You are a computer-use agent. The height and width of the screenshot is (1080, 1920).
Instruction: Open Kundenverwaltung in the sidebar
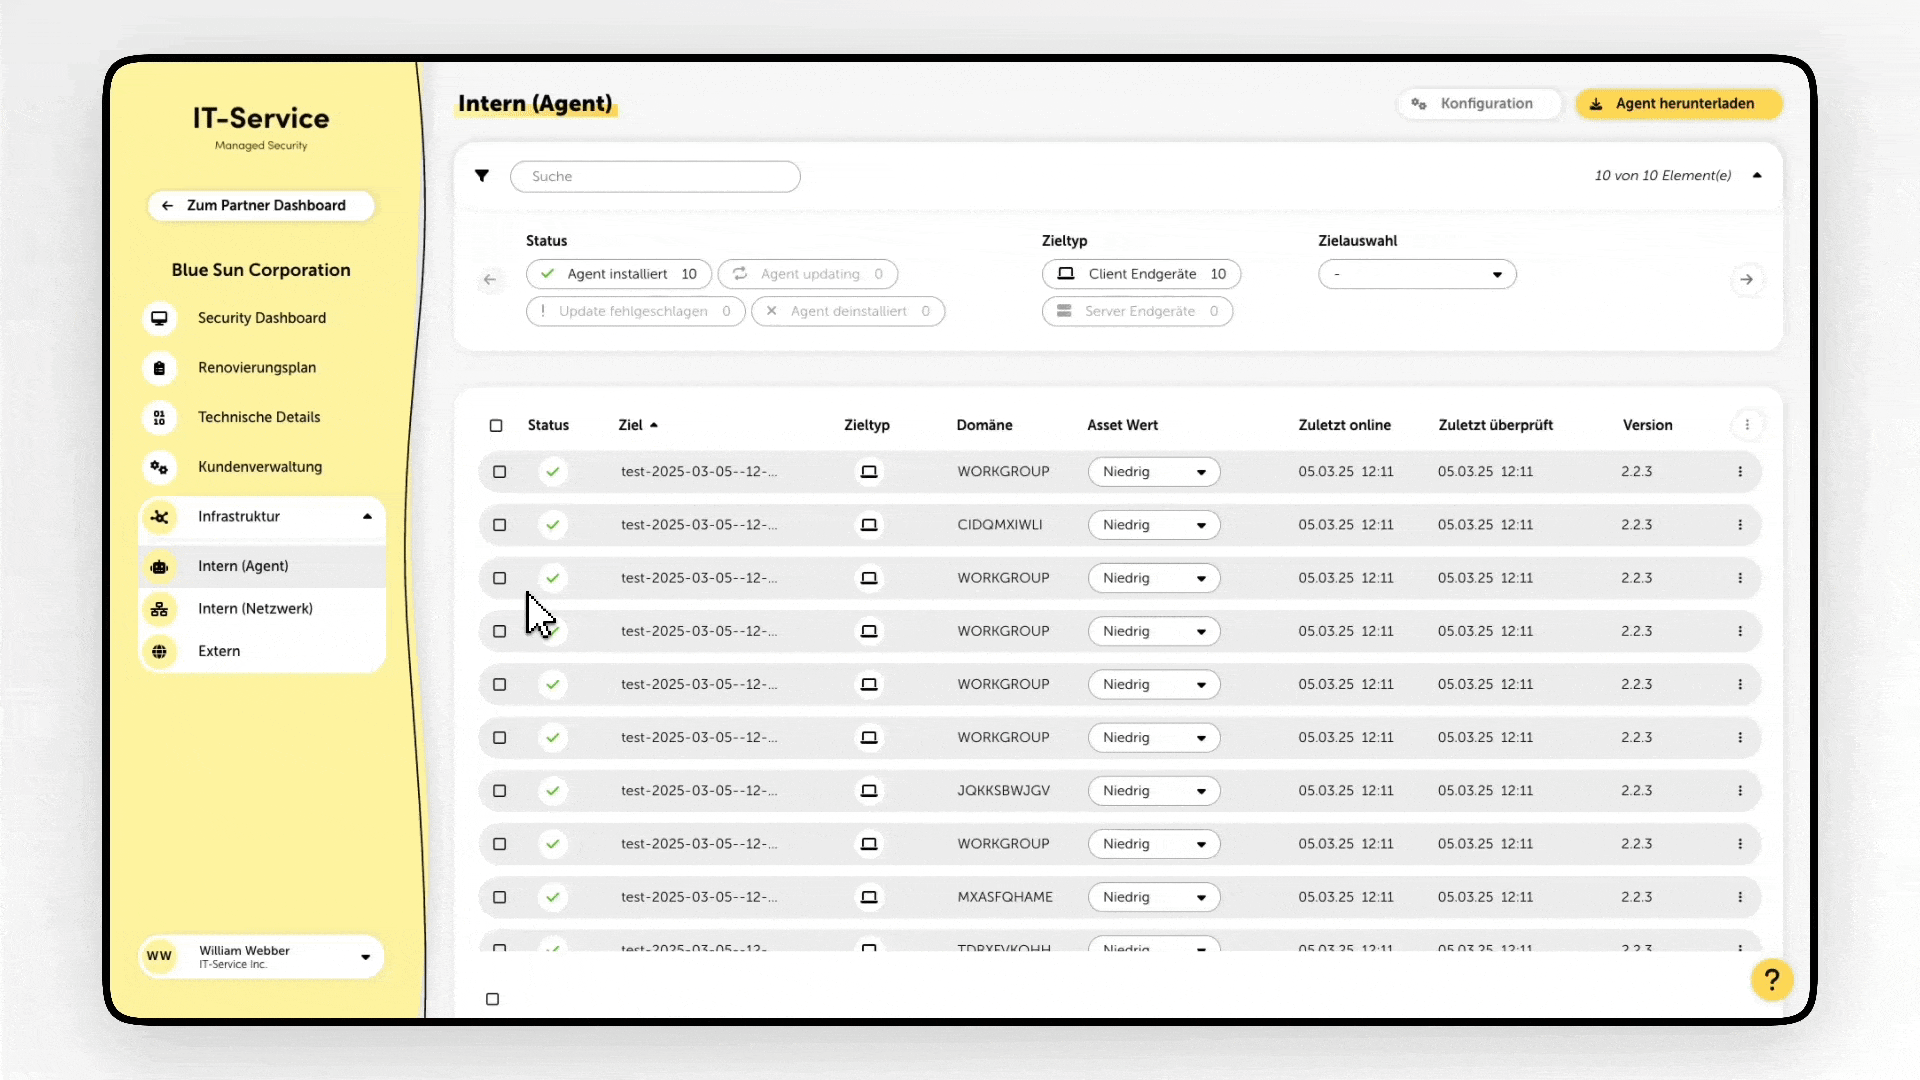click(259, 467)
